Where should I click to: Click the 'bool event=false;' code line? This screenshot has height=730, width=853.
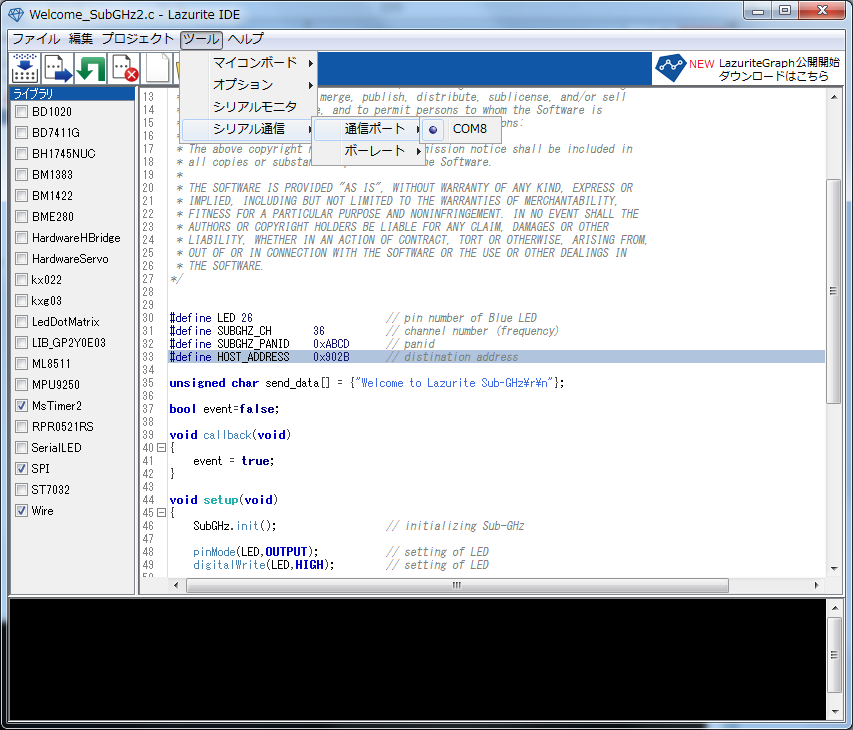point(224,409)
